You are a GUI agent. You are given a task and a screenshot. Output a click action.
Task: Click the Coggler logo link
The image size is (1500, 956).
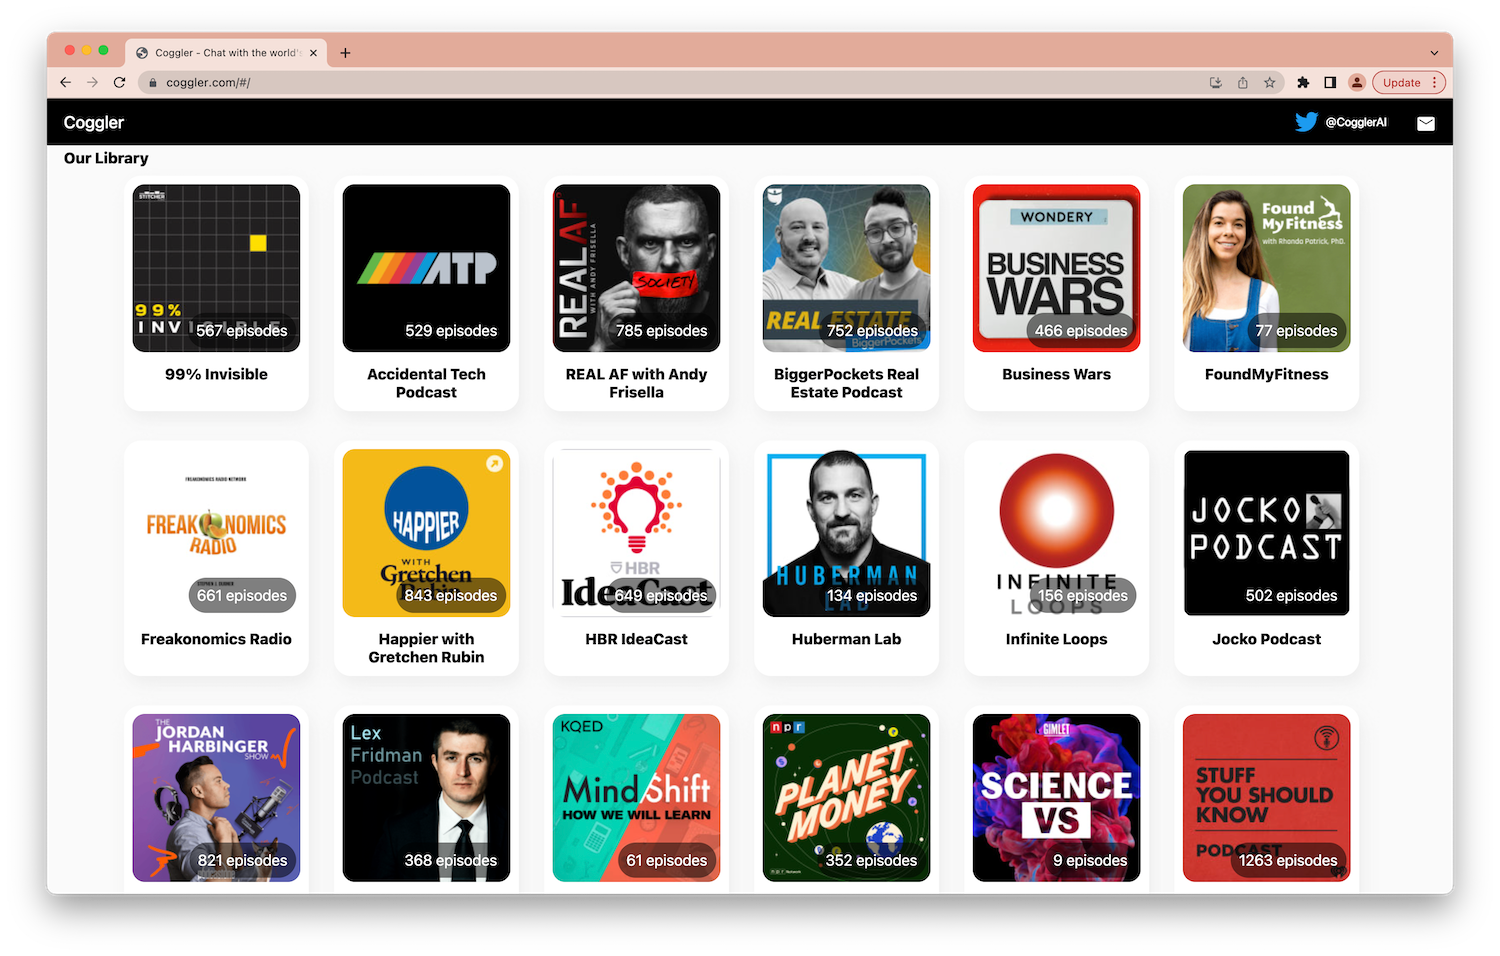point(94,122)
